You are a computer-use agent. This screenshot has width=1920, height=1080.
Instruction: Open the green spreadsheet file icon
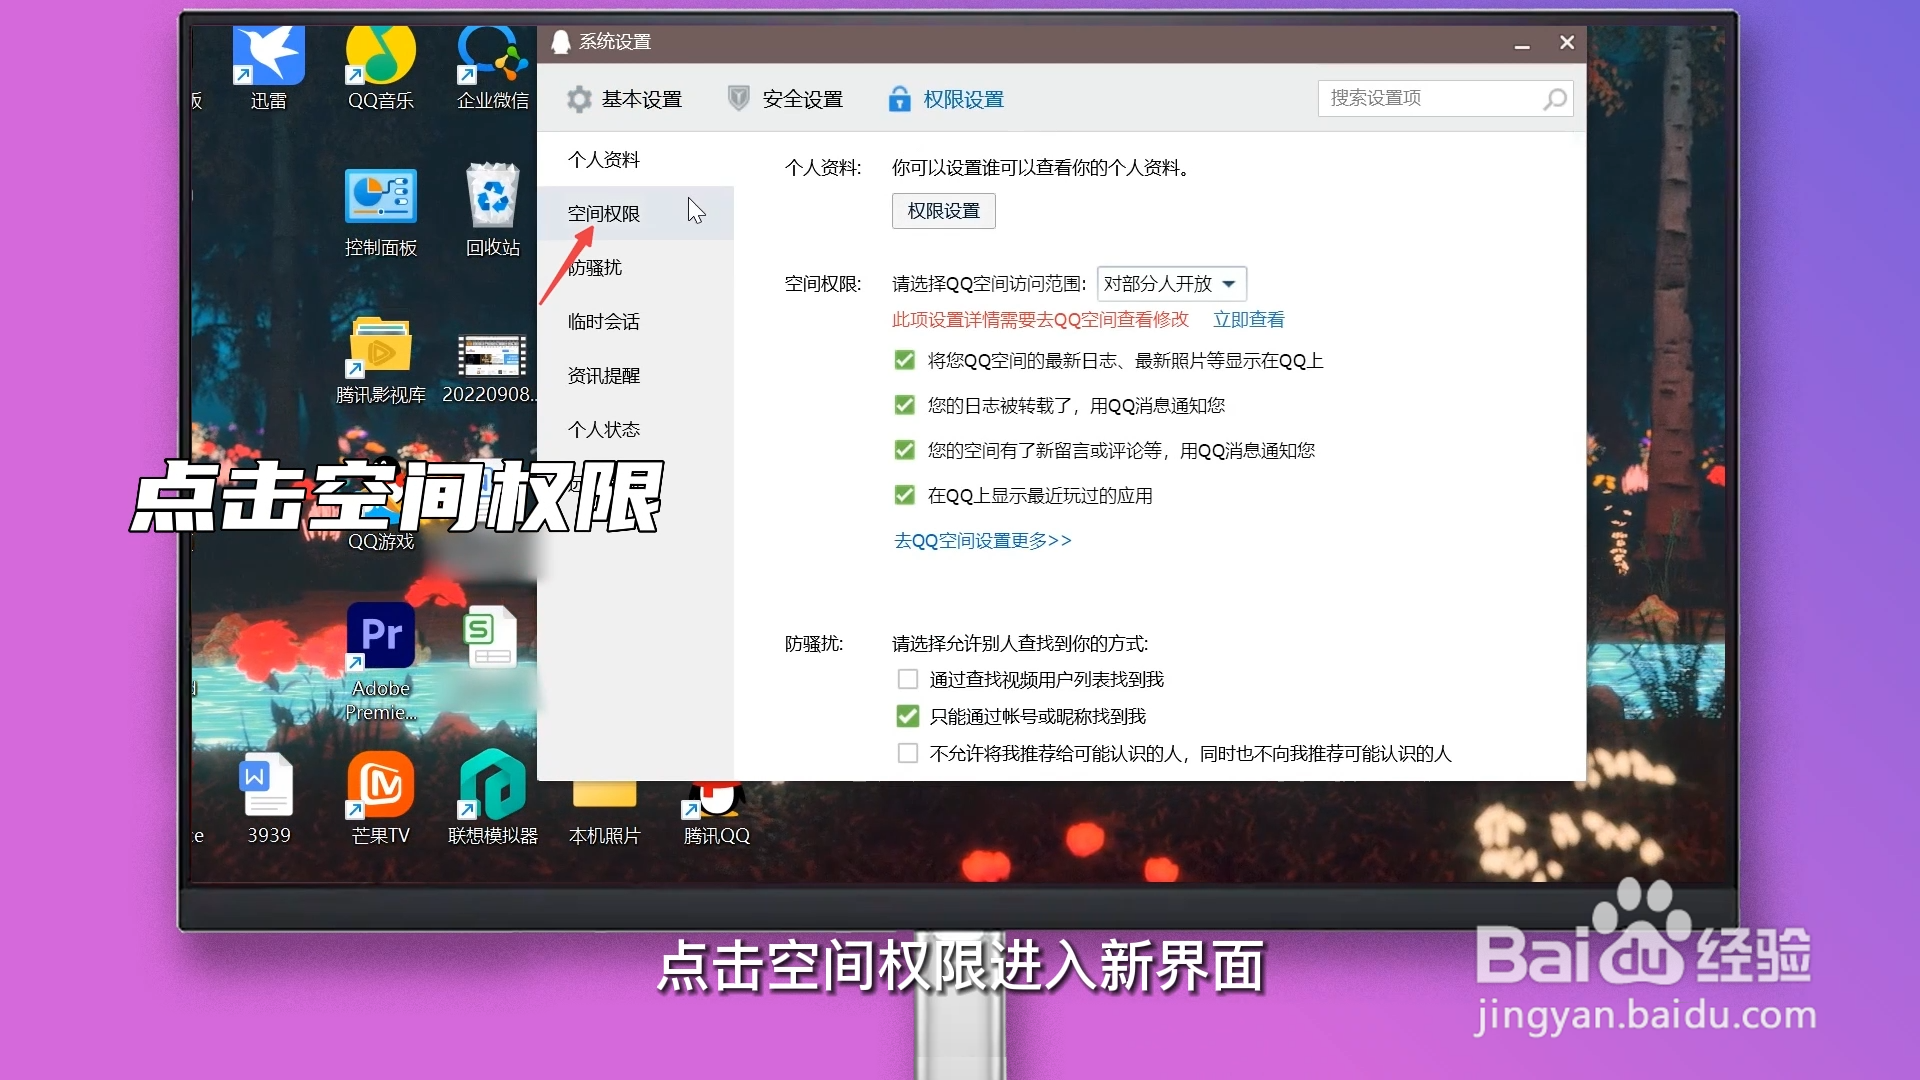coord(490,637)
